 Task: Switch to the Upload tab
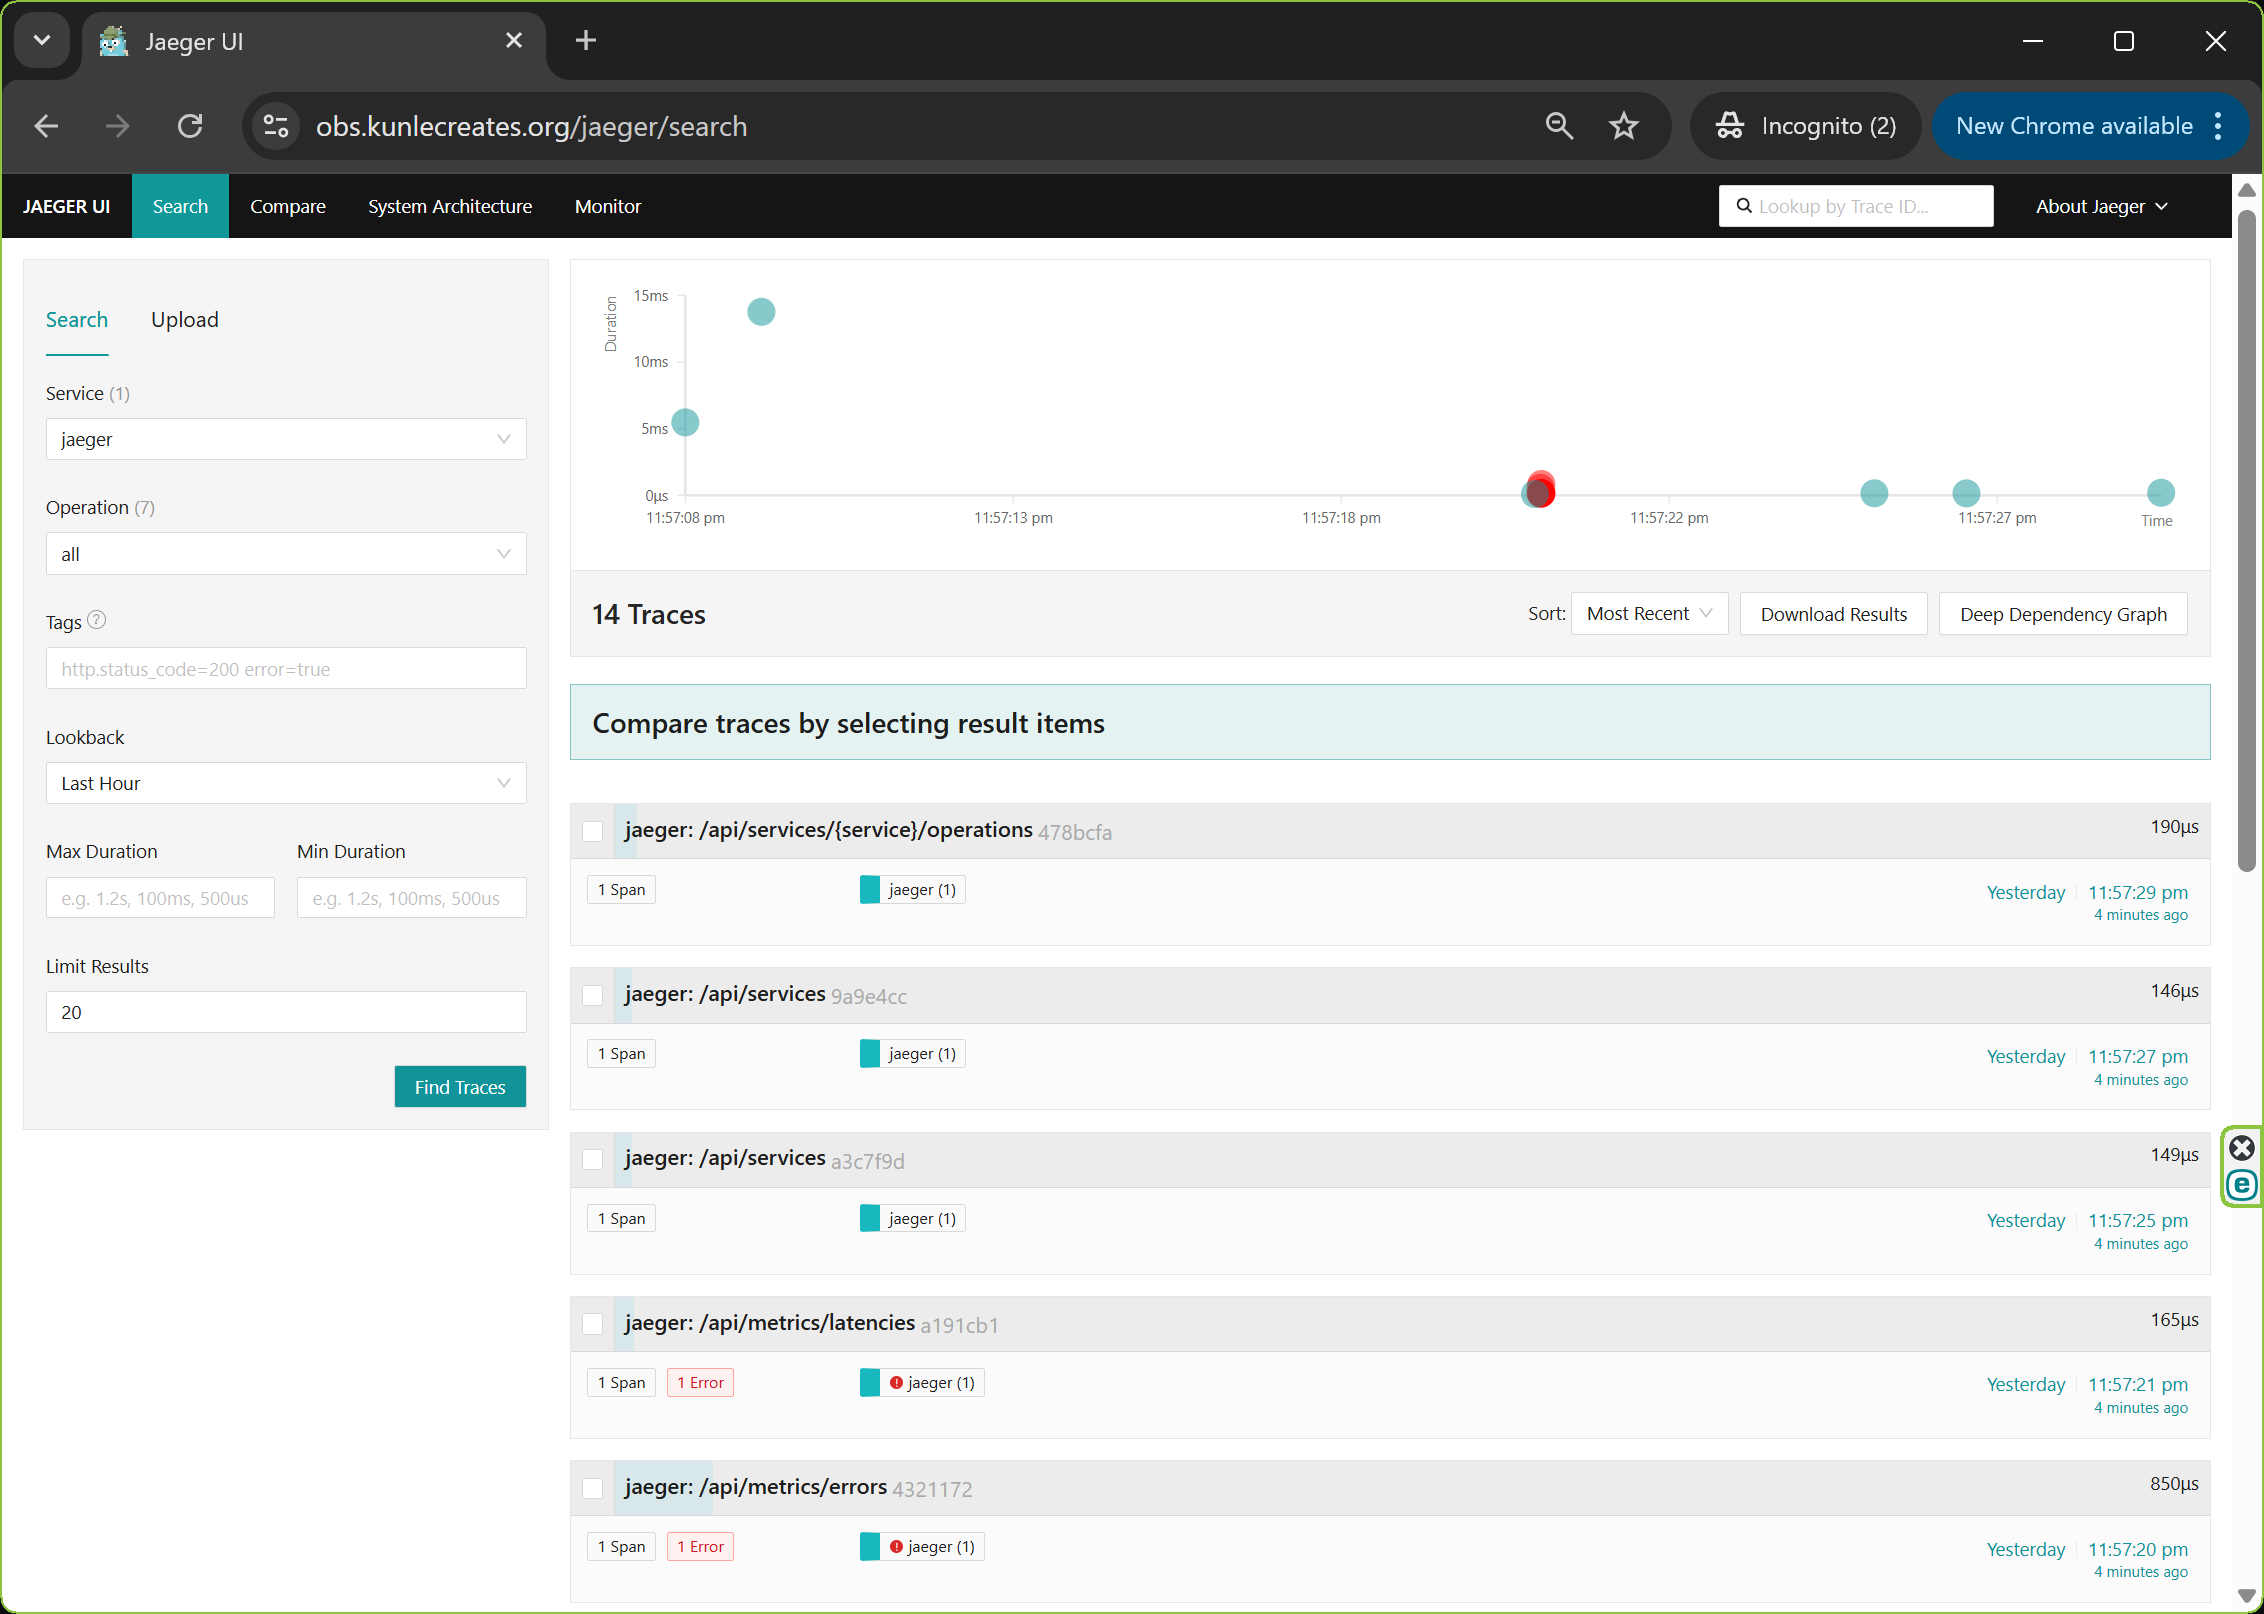tap(185, 320)
